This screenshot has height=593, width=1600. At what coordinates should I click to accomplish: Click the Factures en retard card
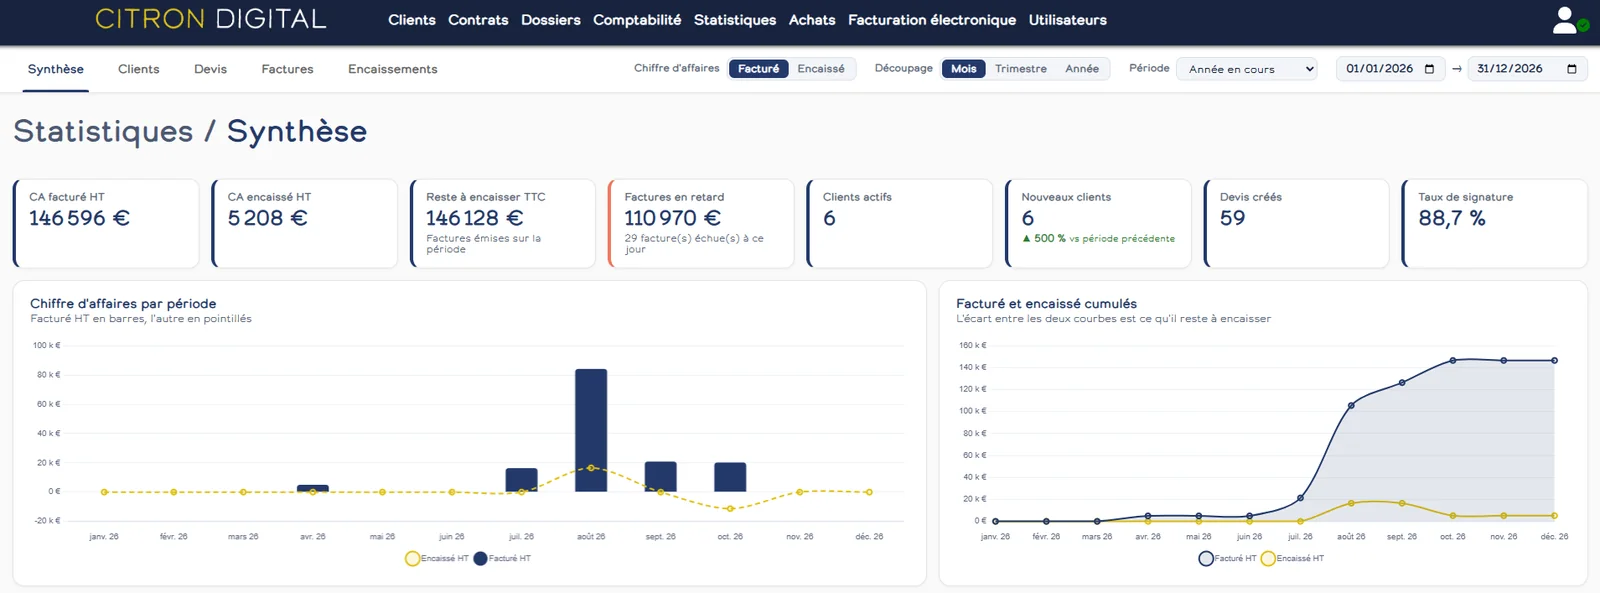[701, 224]
